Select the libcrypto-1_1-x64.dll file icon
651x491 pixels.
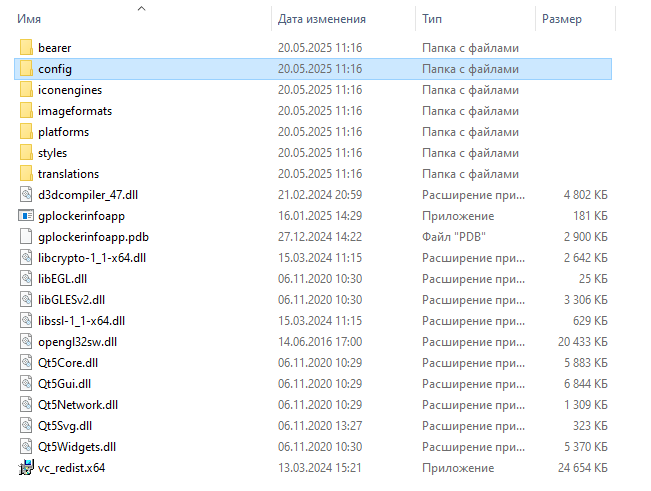[26, 257]
